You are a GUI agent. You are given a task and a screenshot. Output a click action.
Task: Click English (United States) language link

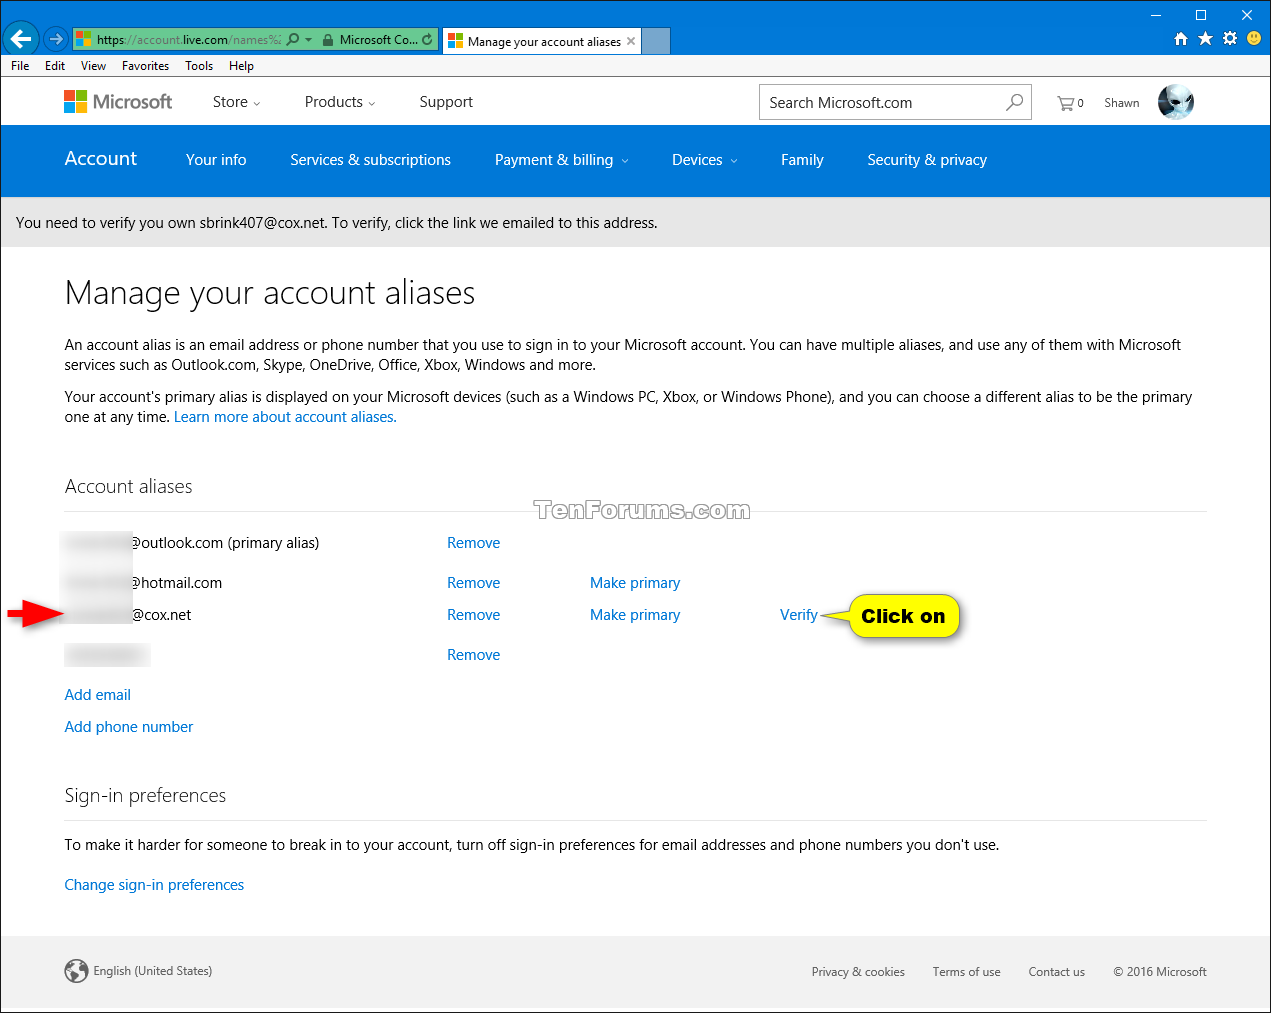[153, 971]
